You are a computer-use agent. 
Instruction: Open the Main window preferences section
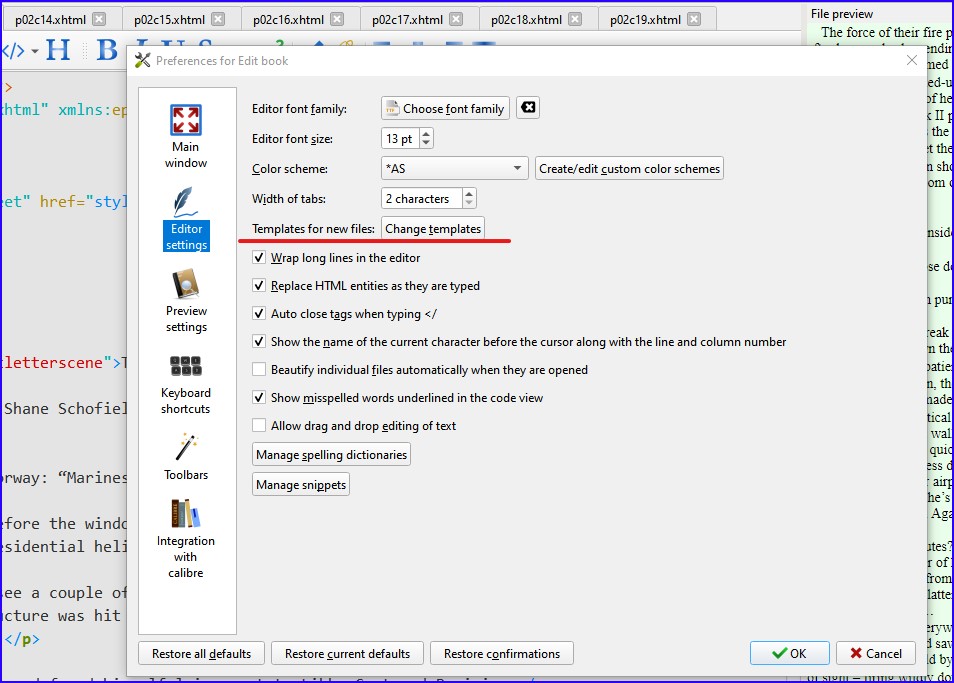pyautogui.click(x=186, y=137)
